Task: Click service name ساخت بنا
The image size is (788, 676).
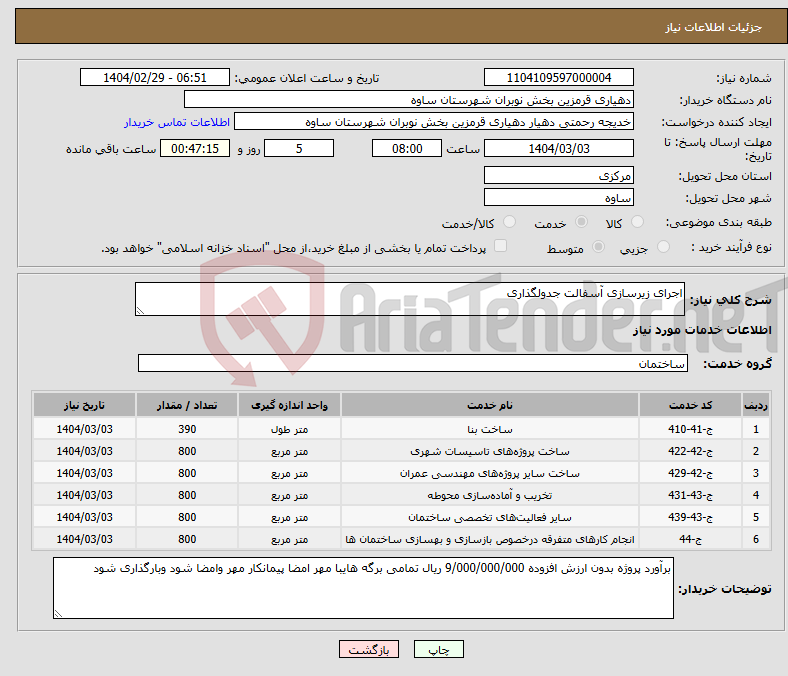Action: point(489,429)
